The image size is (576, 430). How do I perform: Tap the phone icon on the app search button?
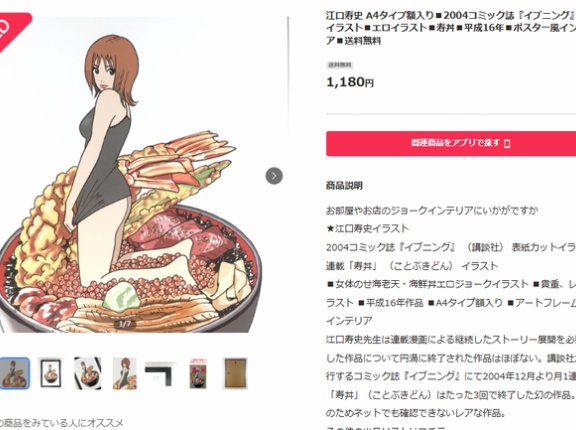[x=507, y=143]
